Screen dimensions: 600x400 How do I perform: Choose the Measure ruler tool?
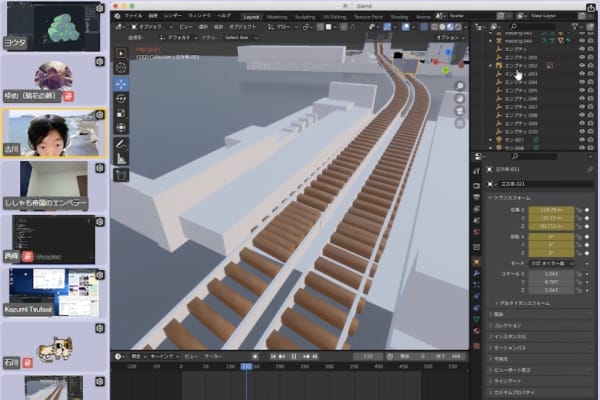tap(122, 157)
